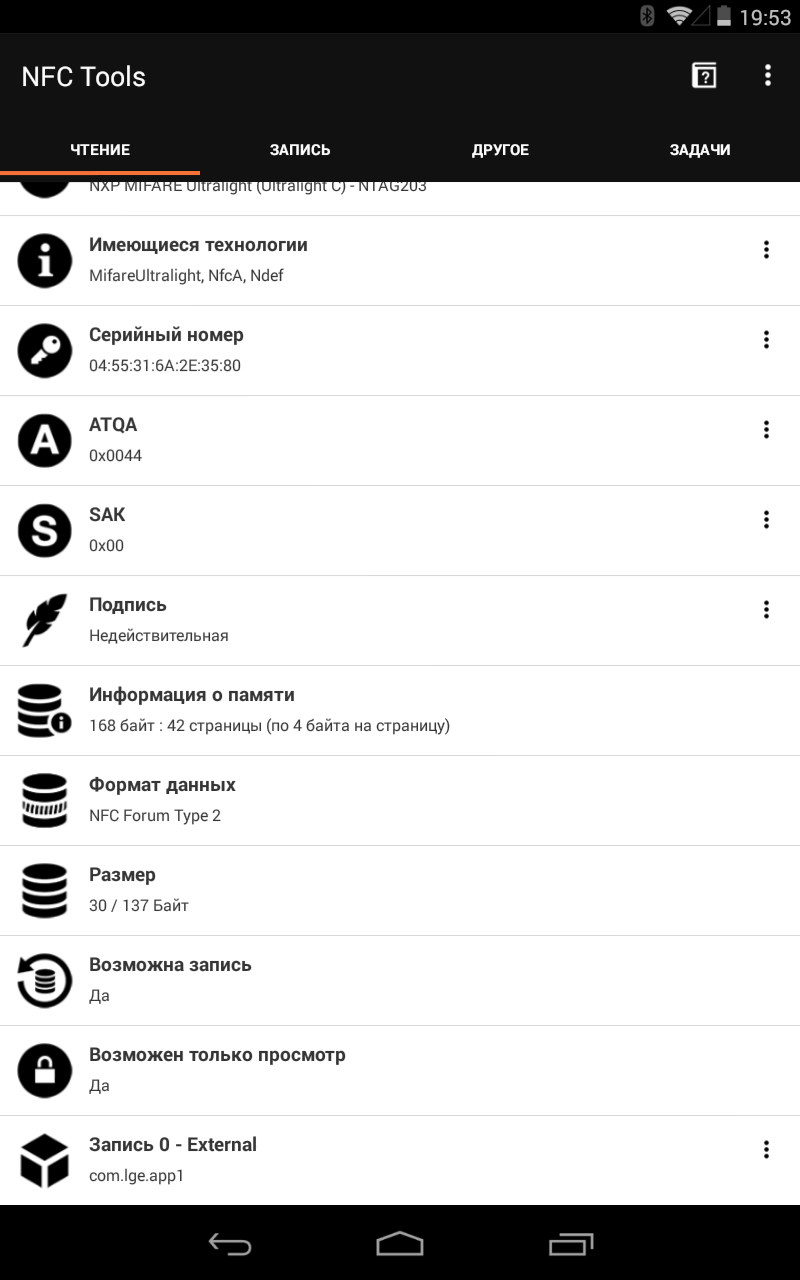Open options menu for Запись 0 - External
Image resolution: width=800 pixels, height=1280 pixels.
[766, 1150]
